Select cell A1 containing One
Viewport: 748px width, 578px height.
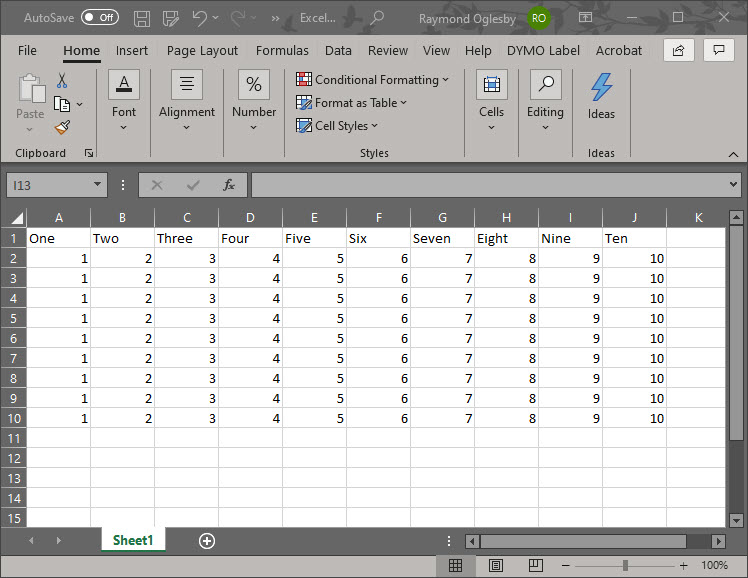tap(58, 238)
